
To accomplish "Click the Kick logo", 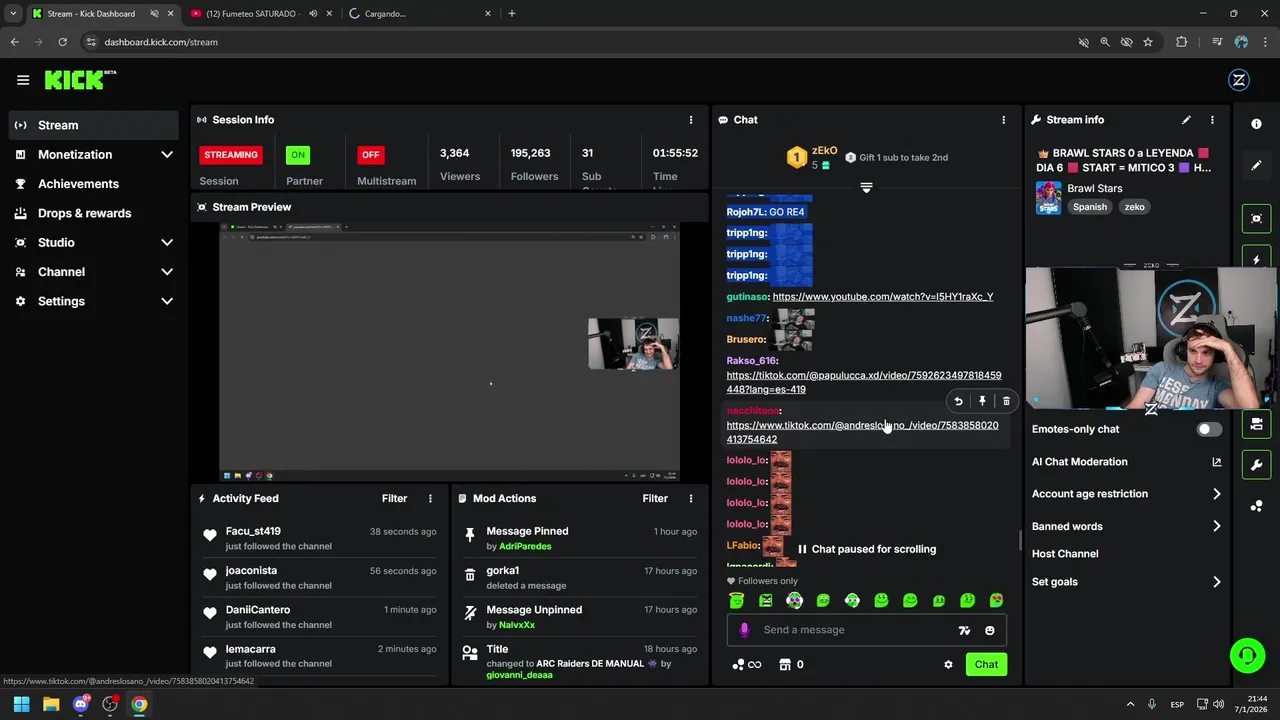I will point(79,80).
